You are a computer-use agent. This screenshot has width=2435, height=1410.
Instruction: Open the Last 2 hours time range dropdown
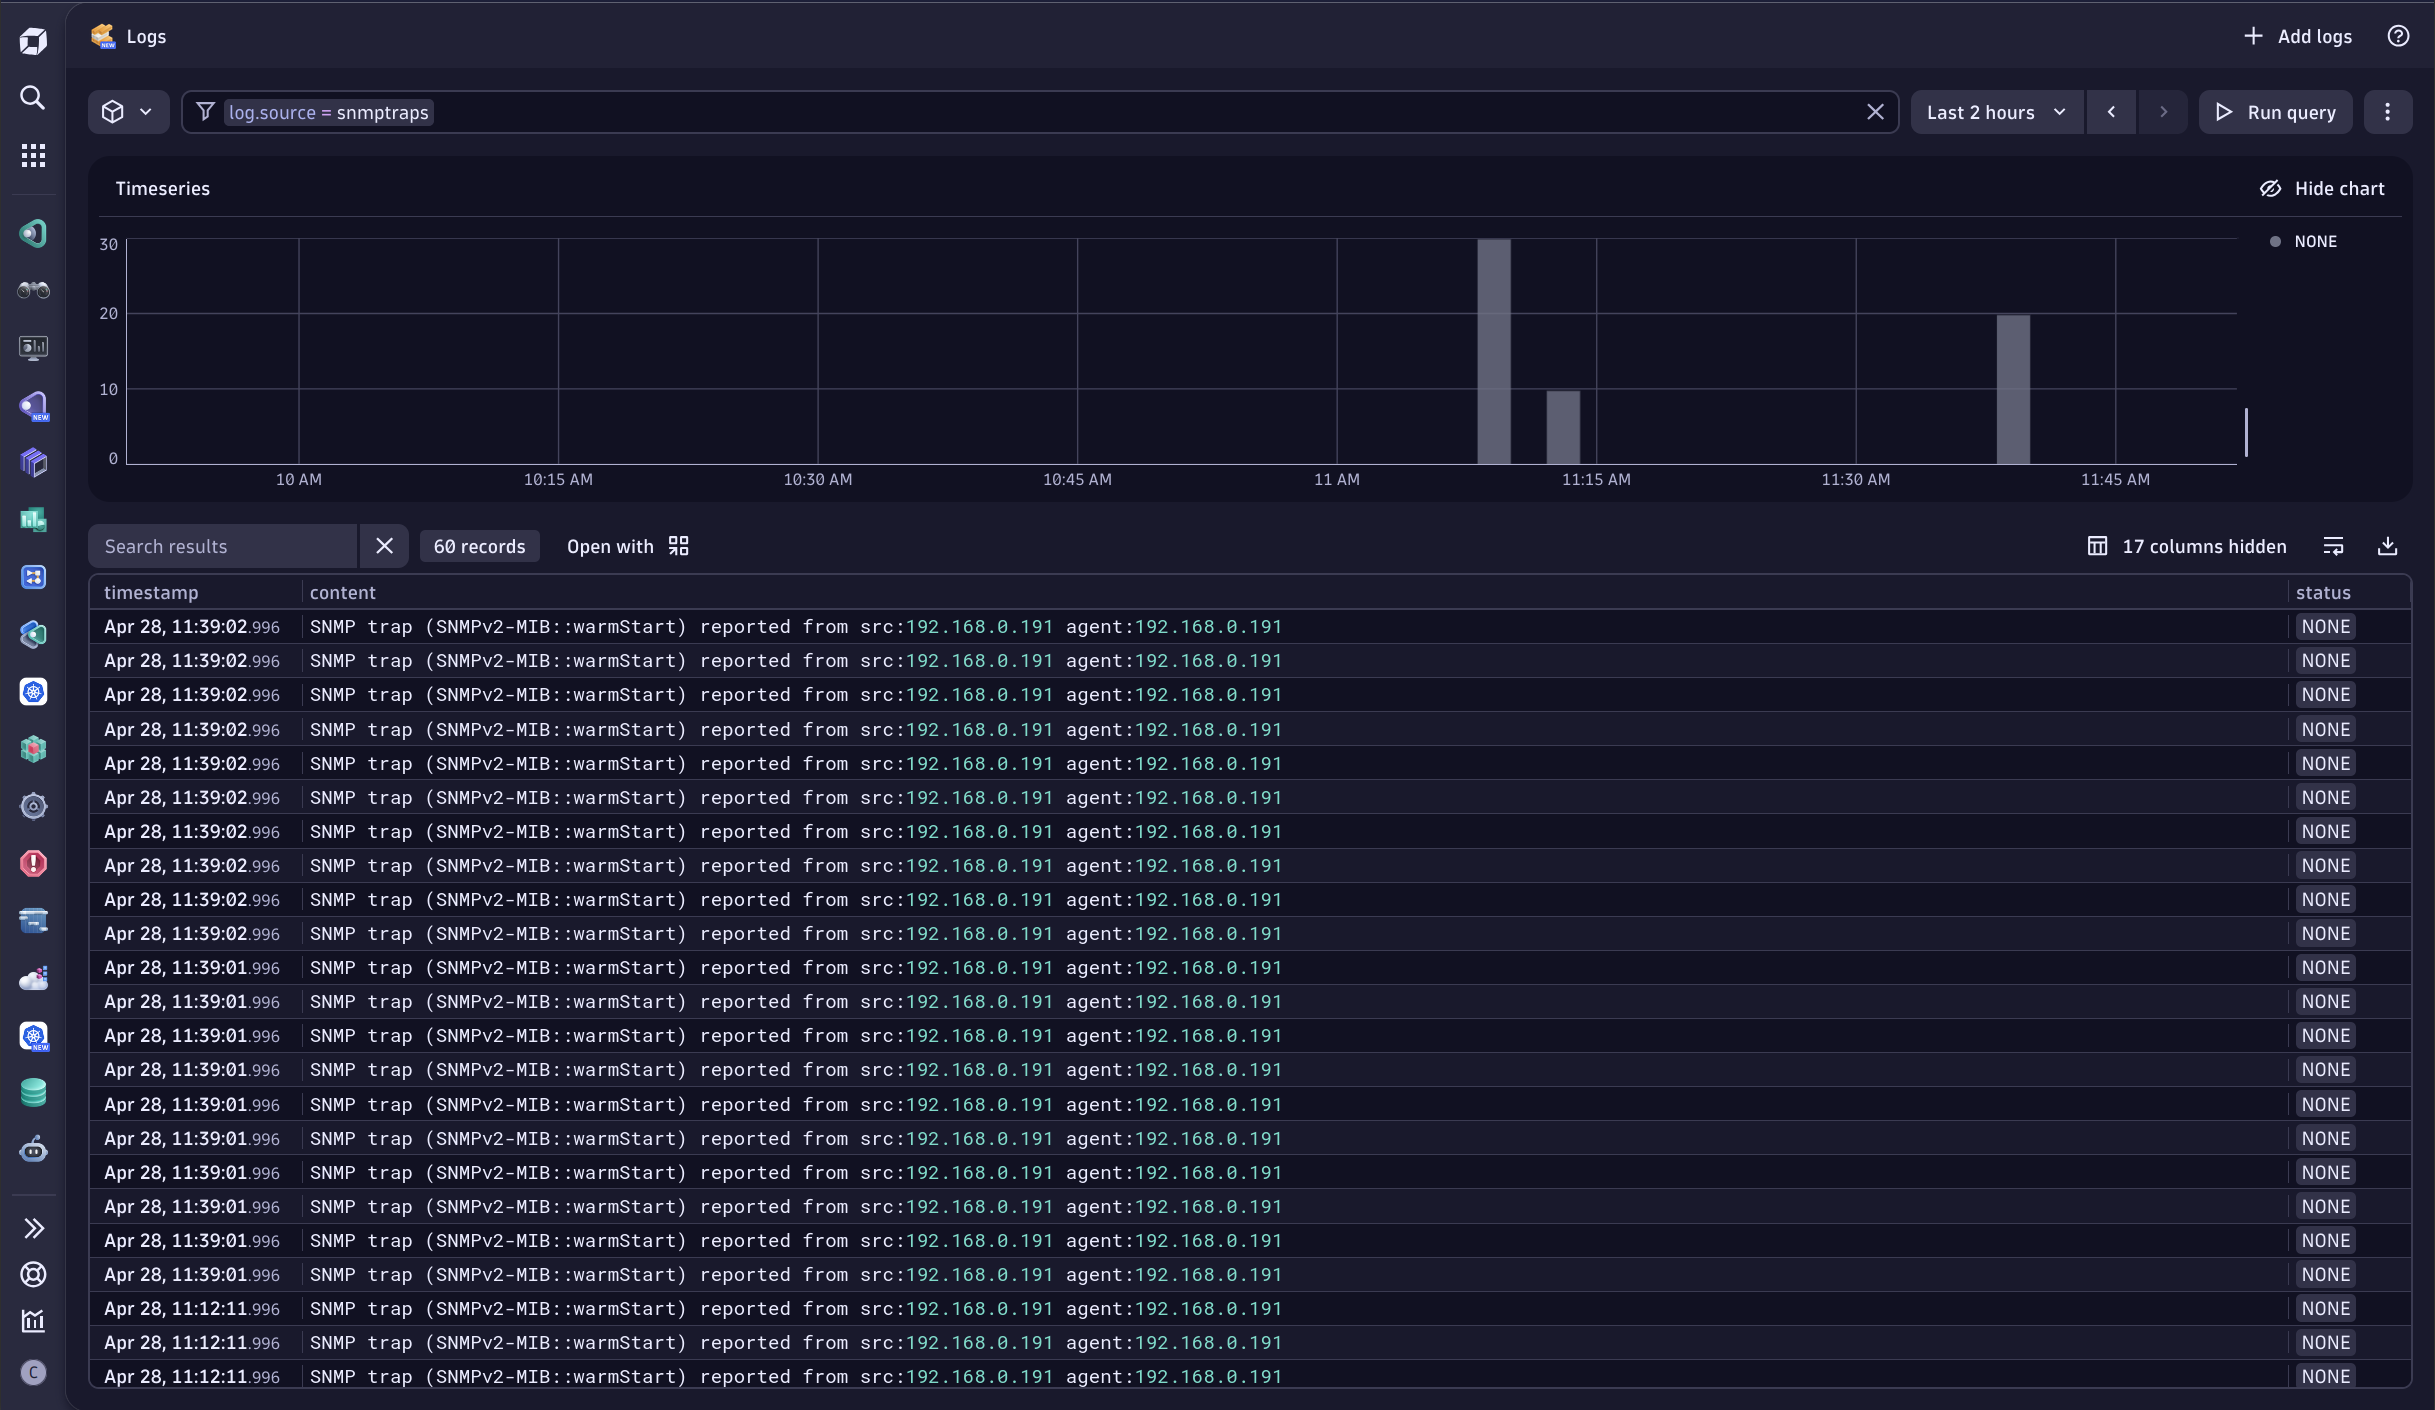1995,112
